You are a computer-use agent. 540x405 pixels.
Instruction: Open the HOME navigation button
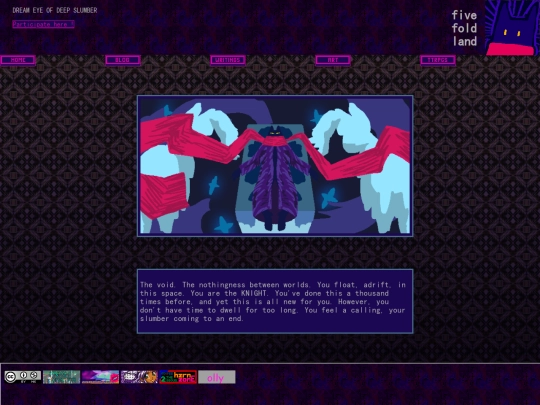(x=18, y=60)
